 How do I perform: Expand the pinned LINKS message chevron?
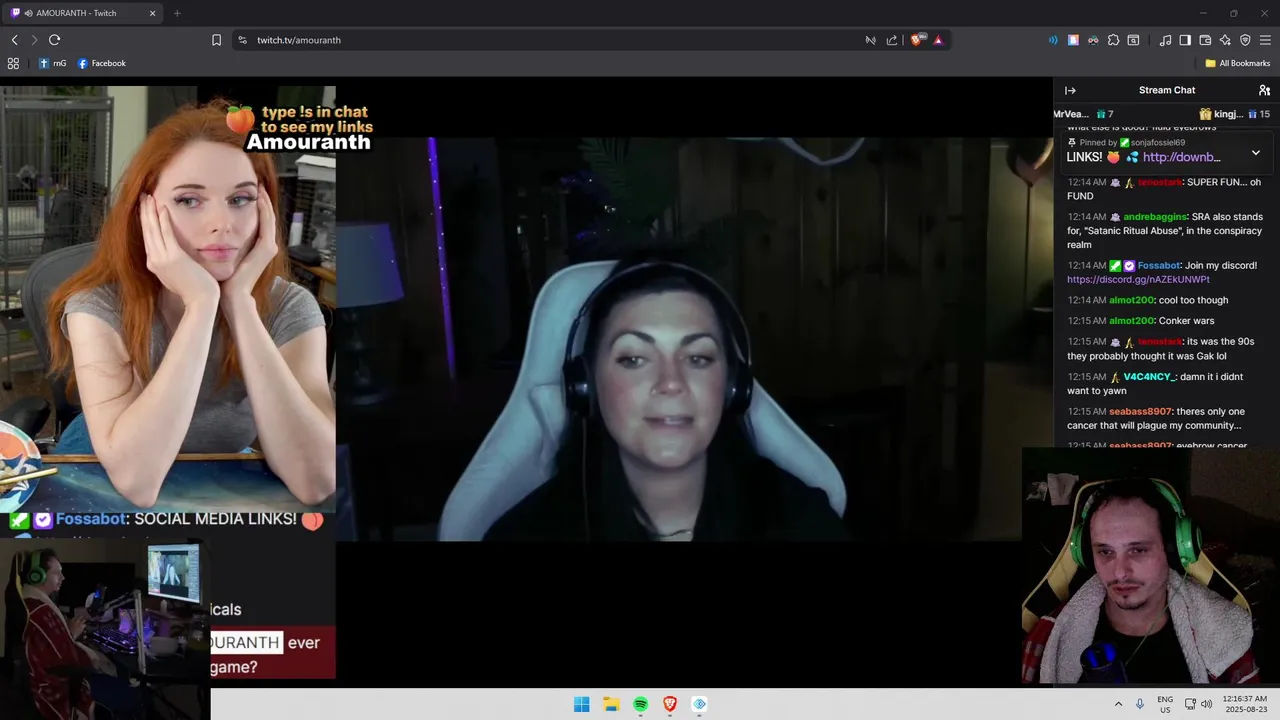(1256, 153)
